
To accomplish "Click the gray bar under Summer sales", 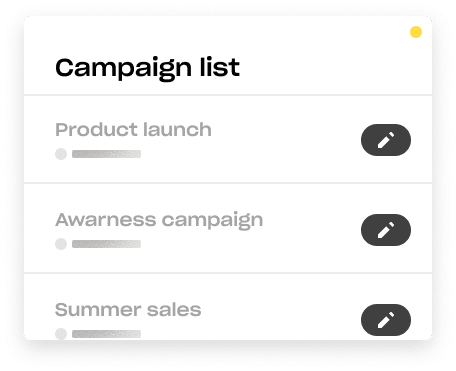I will tap(106, 334).
